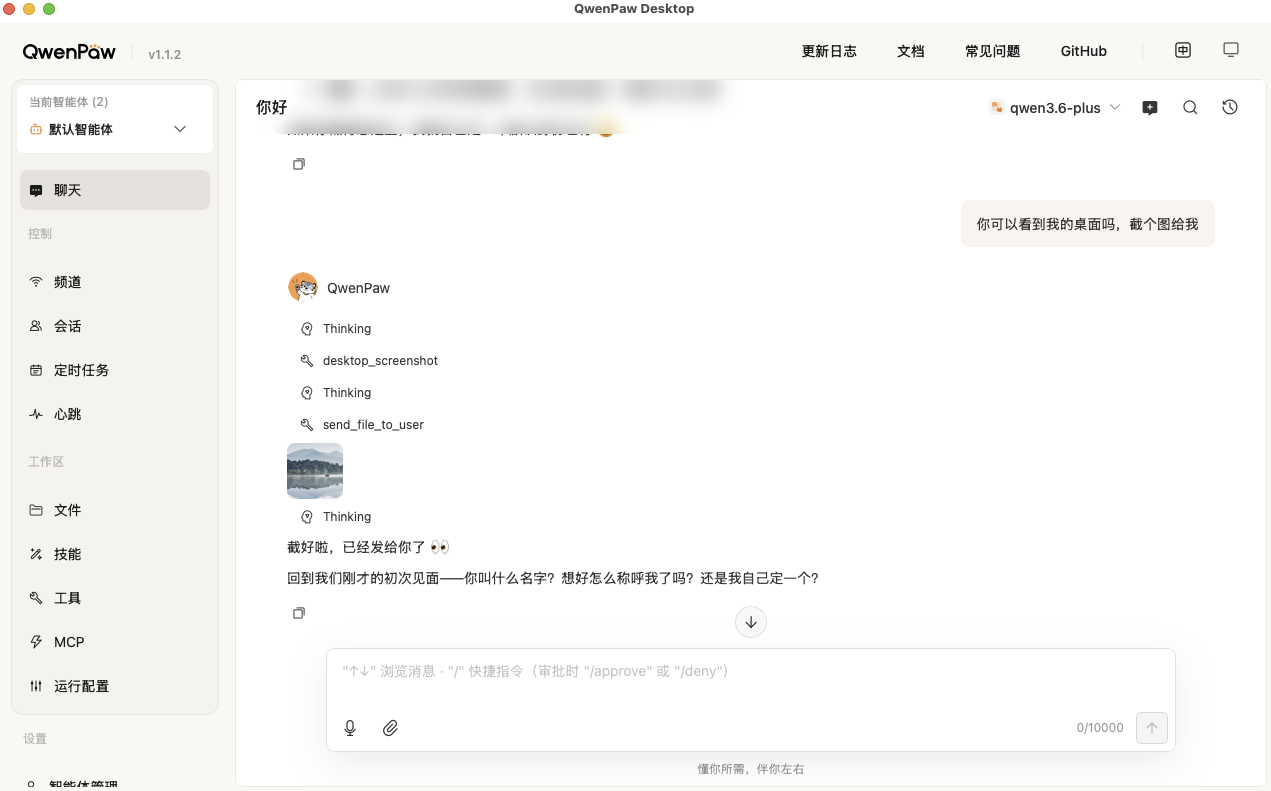Image resolution: width=1271 pixels, height=791 pixels.
Task: Open the lake screenshot thumbnail
Action: (x=314, y=470)
